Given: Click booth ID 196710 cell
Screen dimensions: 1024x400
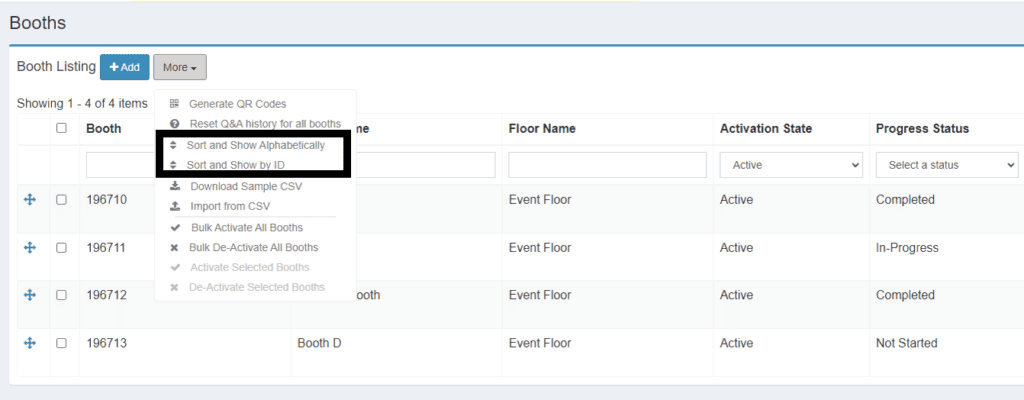Looking at the screenshot, I should point(106,200).
